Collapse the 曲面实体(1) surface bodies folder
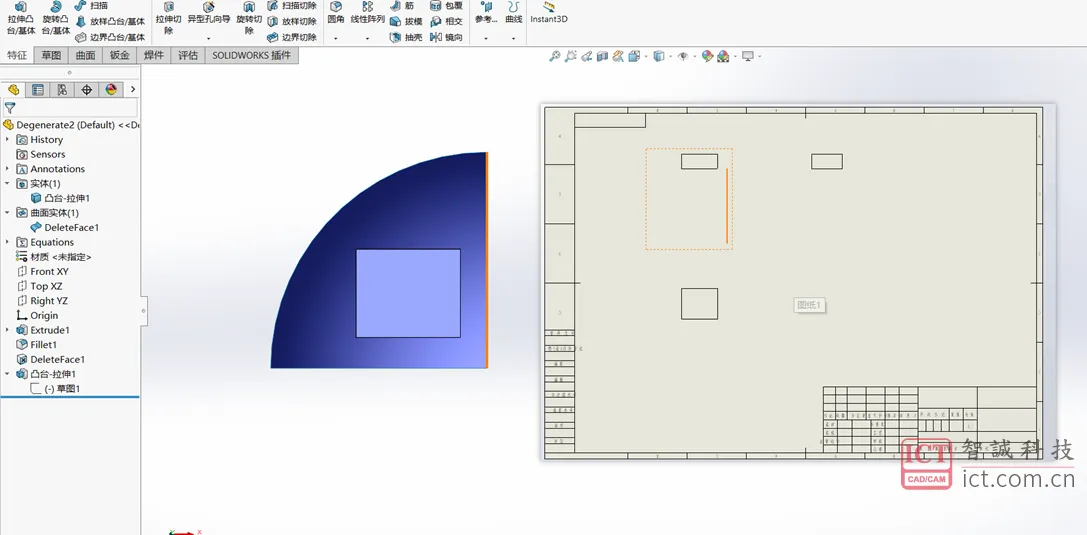The image size is (1087, 535). [x=7, y=213]
